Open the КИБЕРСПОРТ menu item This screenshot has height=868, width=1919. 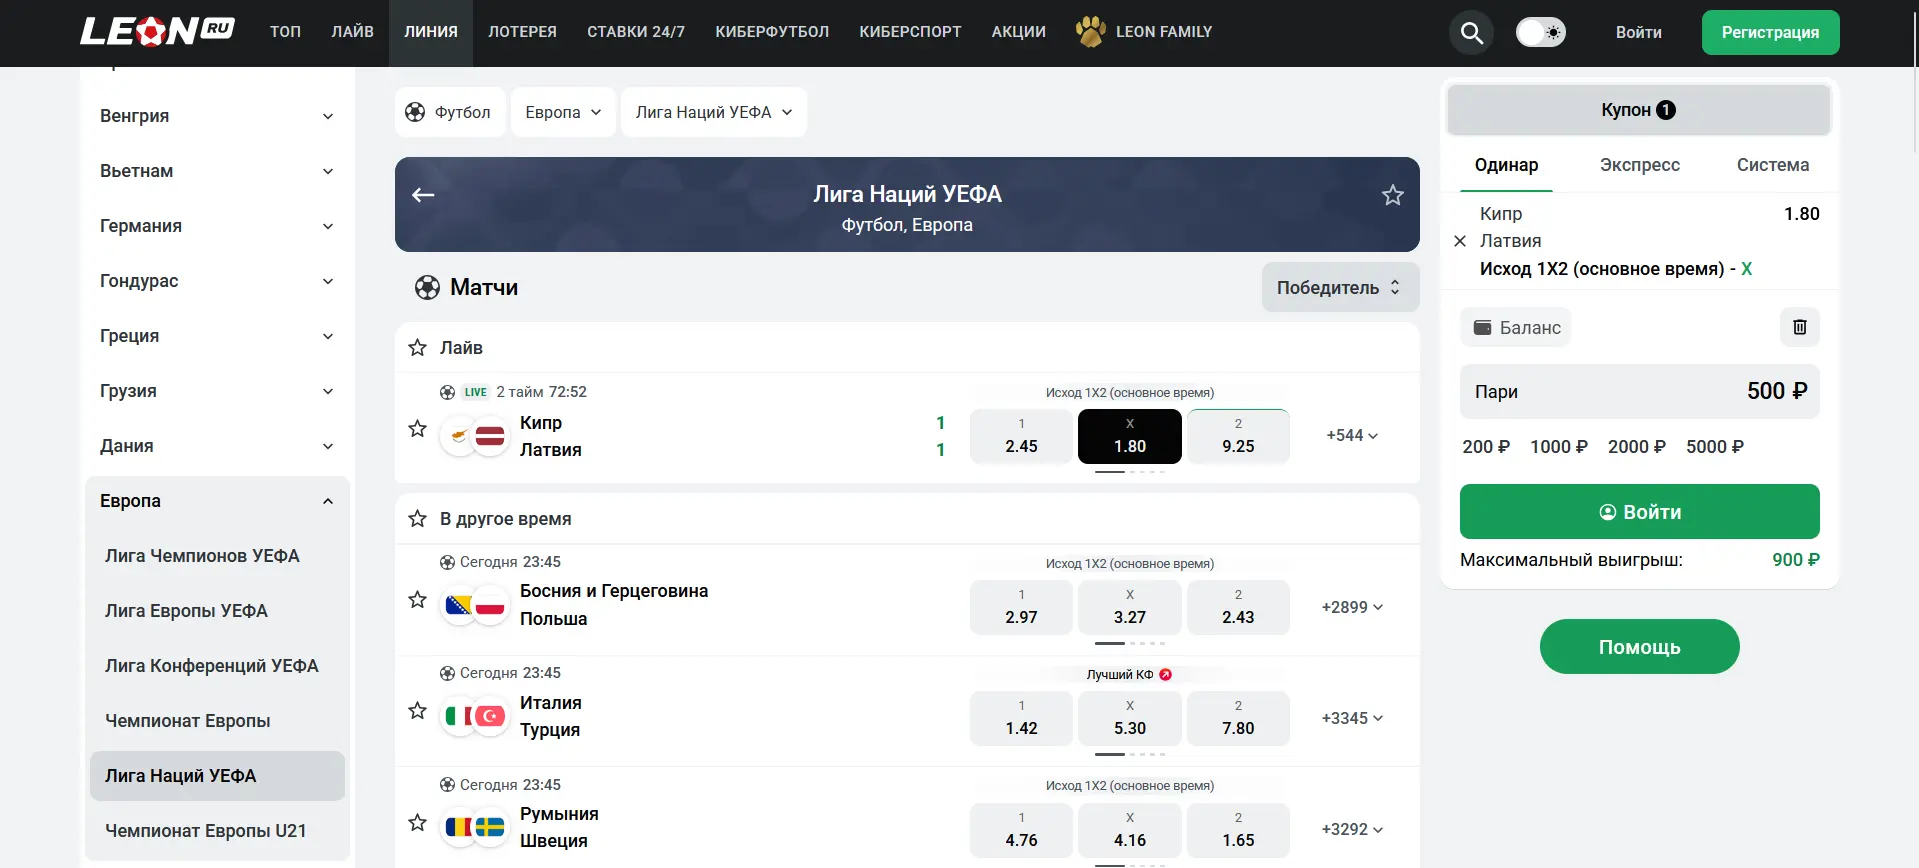point(910,32)
